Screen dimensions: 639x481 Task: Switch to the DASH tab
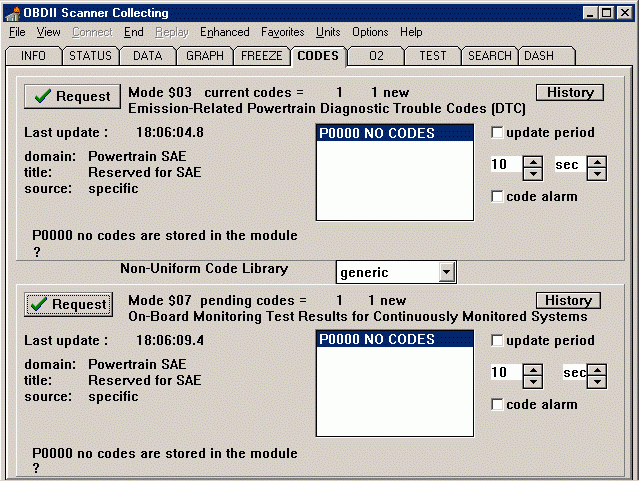547,56
